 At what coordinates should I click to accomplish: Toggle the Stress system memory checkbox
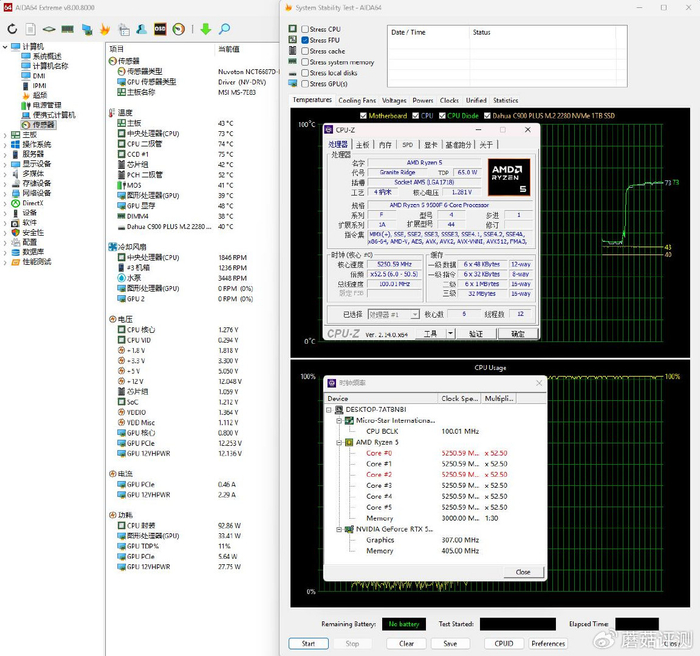pyautogui.click(x=305, y=62)
